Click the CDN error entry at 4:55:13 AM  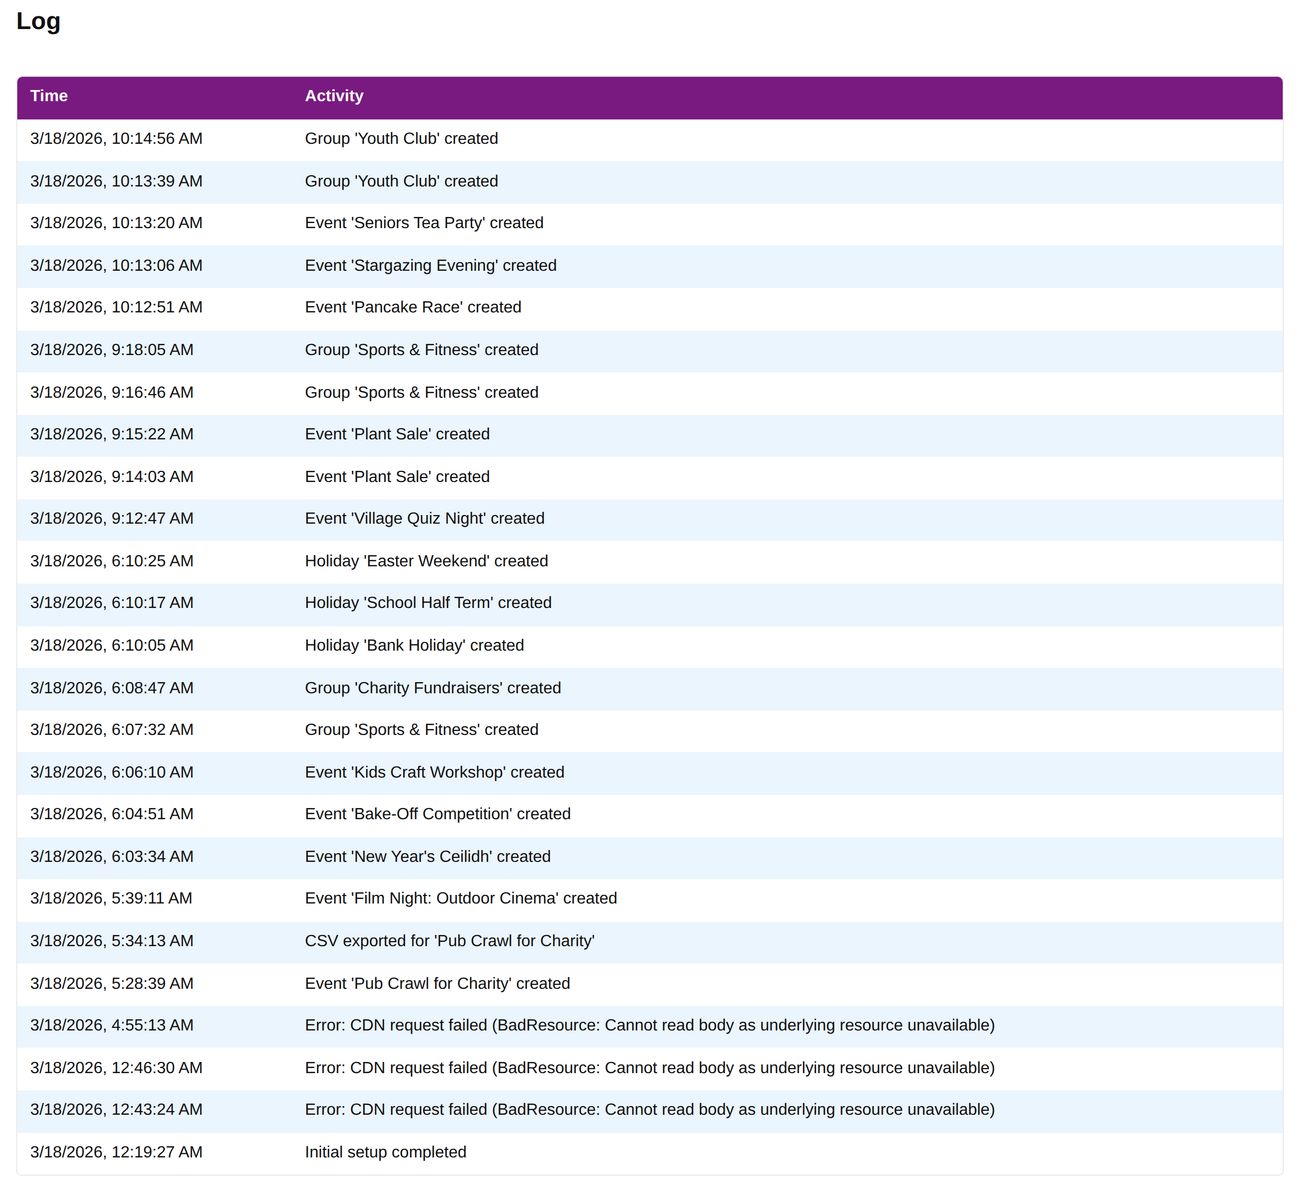click(650, 1025)
